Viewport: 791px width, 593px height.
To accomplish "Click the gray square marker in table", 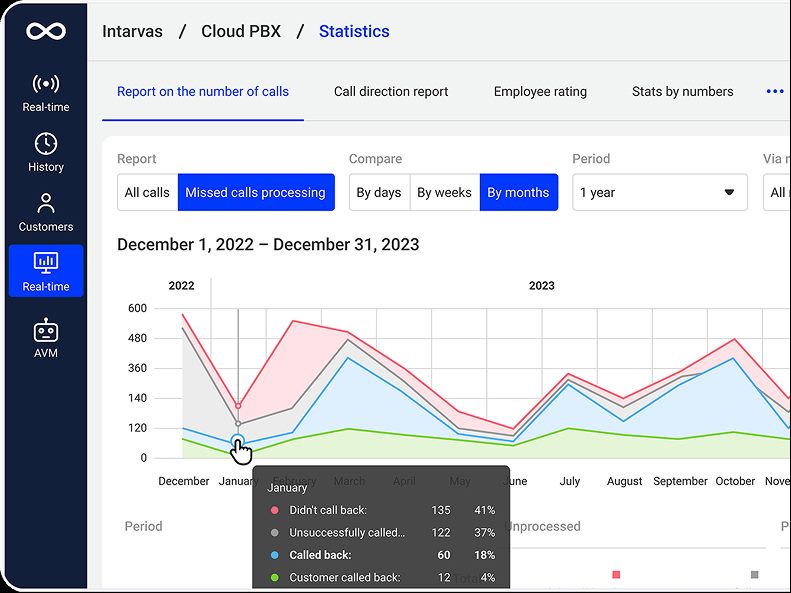I will 755,574.
